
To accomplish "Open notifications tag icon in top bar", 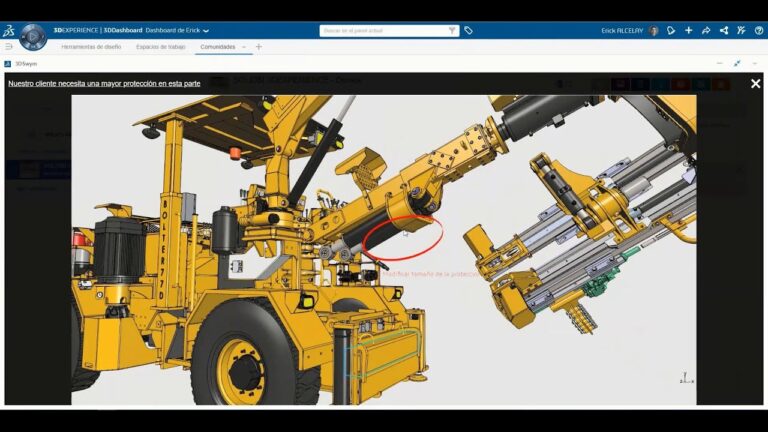I will [x=671, y=31].
